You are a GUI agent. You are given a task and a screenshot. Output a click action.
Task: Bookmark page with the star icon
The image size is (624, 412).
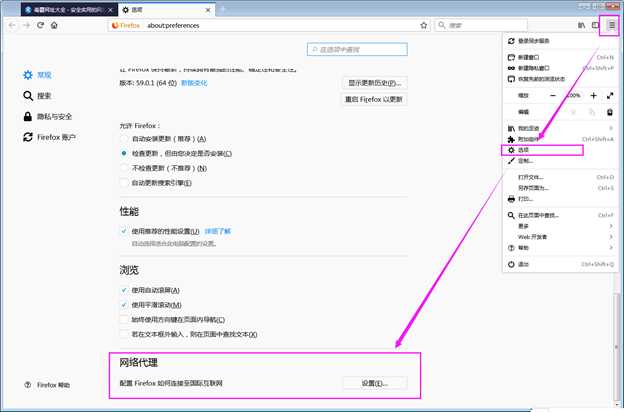pyautogui.click(x=423, y=25)
